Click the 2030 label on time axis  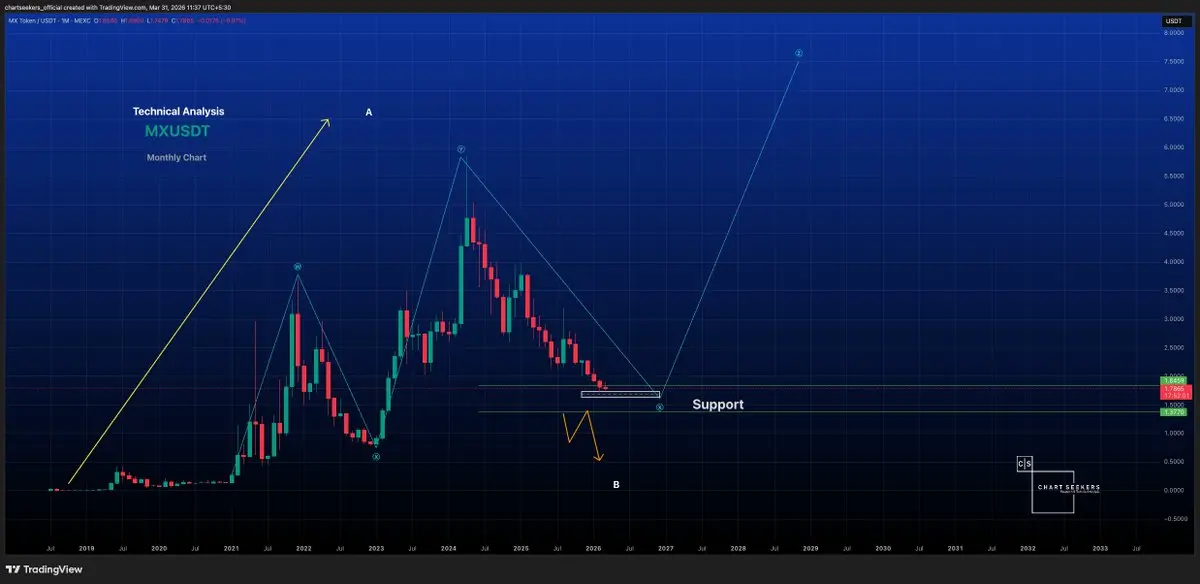point(883,548)
